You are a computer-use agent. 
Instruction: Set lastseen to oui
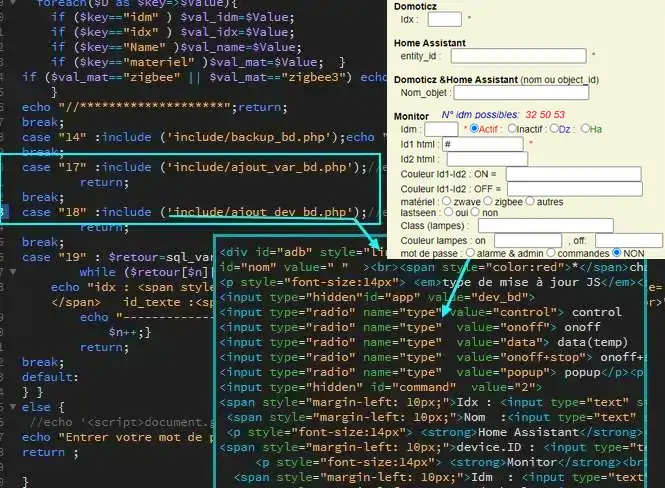click(448, 212)
